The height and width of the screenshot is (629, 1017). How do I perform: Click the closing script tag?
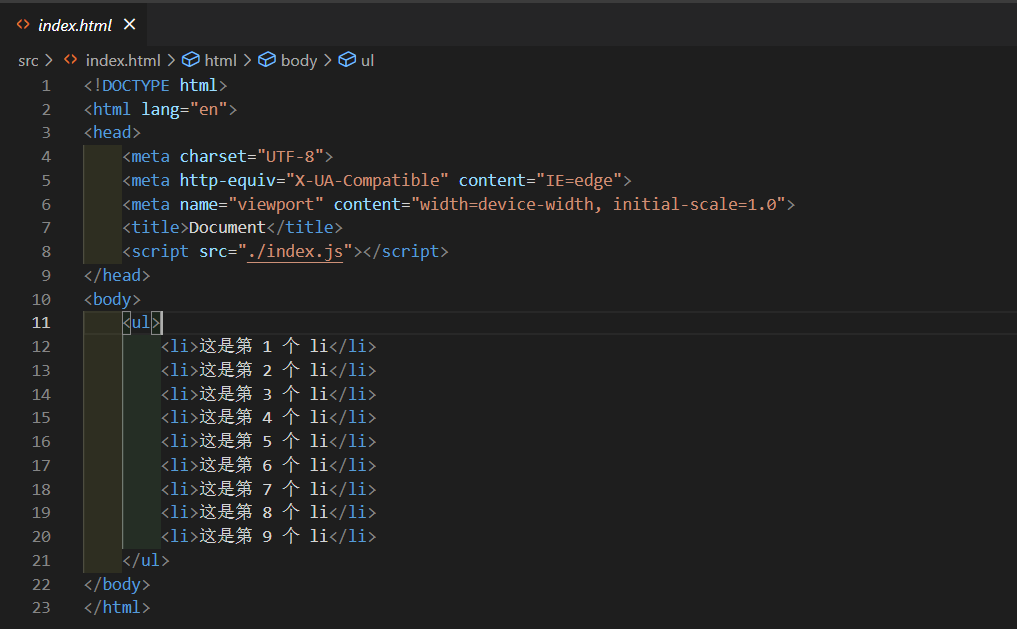405,252
